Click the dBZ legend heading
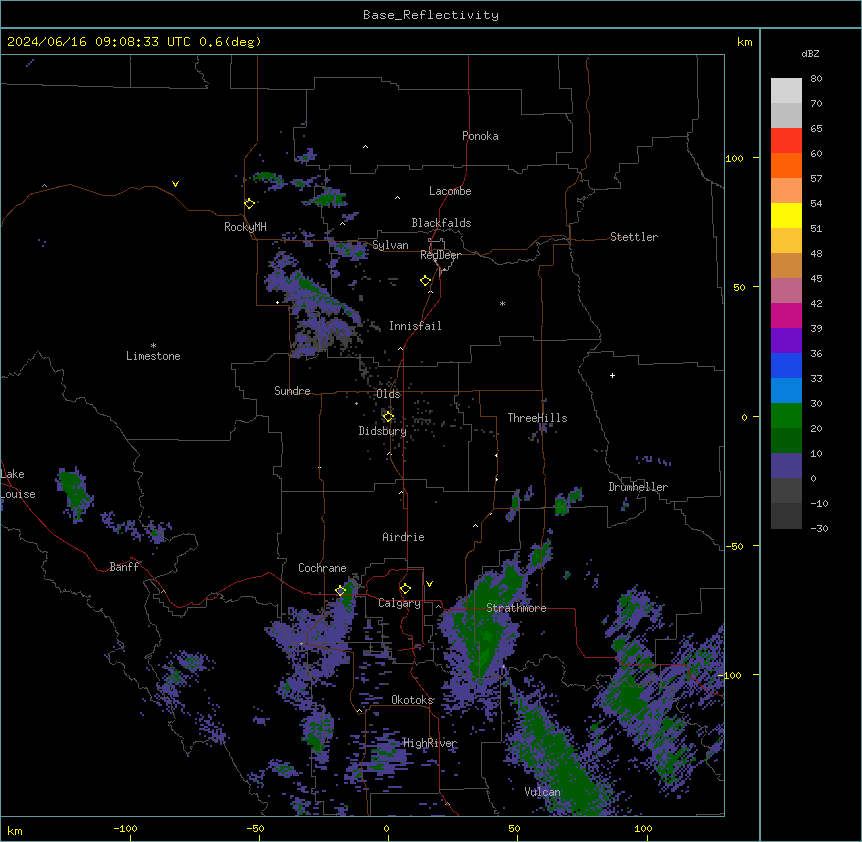The image size is (862, 842). point(810,54)
